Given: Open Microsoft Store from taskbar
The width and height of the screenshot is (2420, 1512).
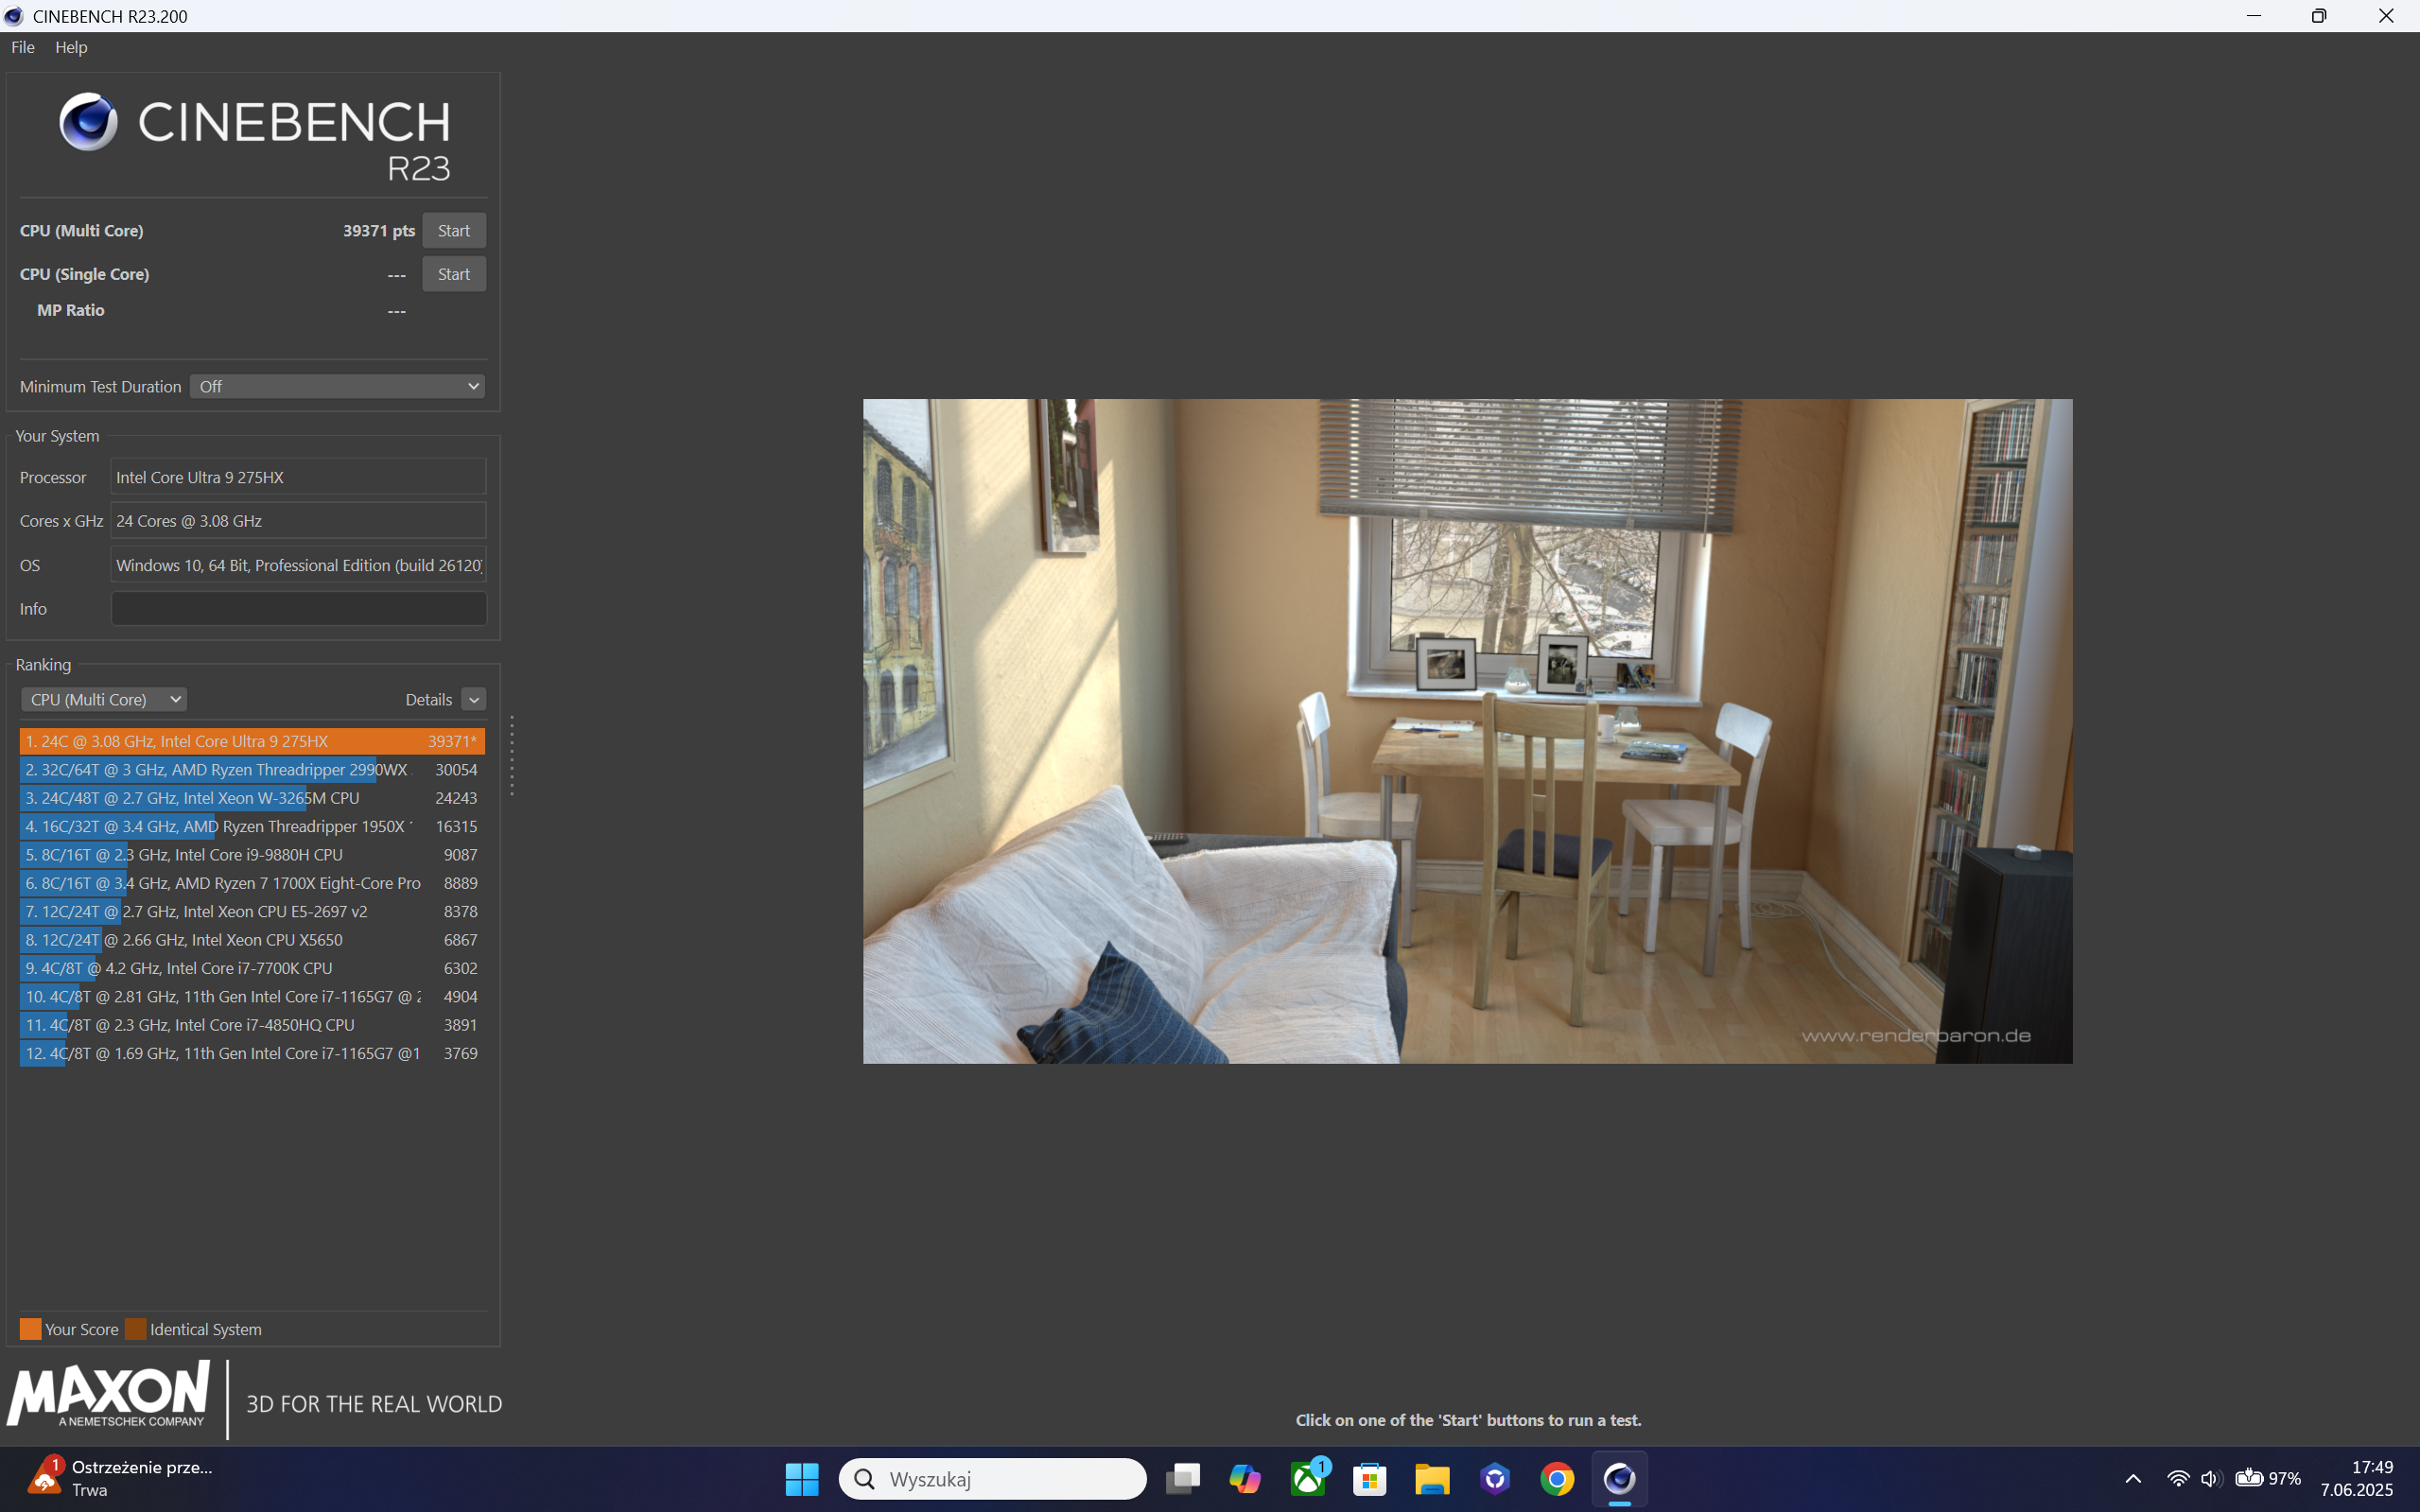Looking at the screenshot, I should coord(1369,1478).
